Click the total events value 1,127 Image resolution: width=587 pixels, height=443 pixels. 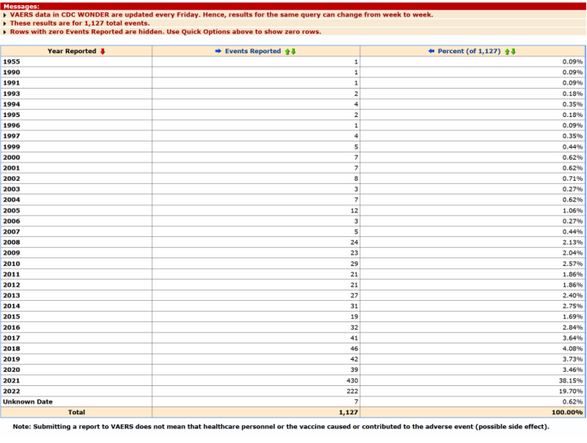[x=349, y=412]
